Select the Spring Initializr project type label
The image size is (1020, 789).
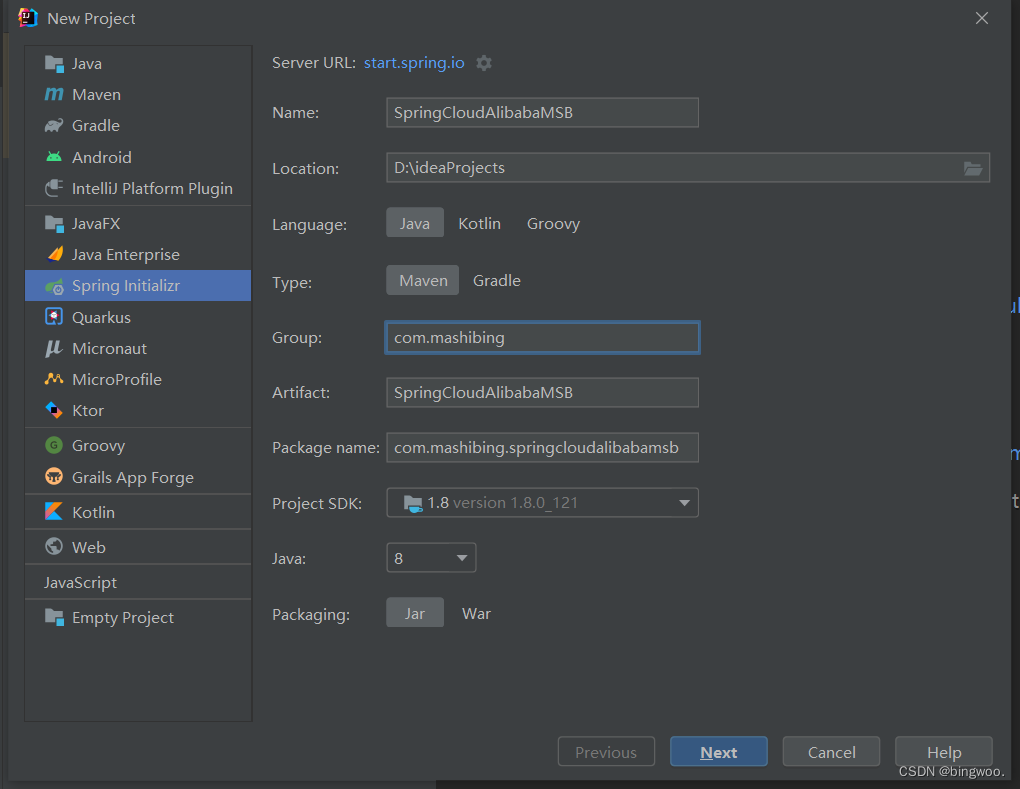pos(126,286)
